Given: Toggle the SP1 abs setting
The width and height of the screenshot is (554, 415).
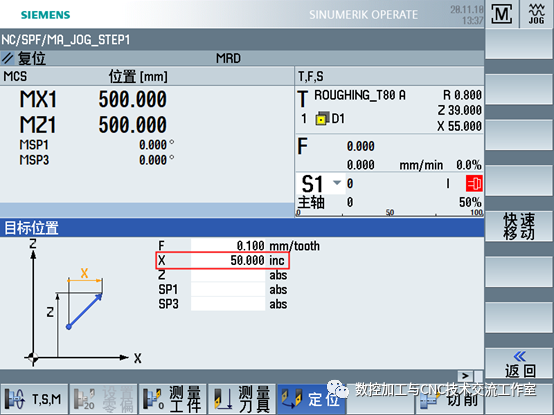Looking at the screenshot, I should [x=278, y=290].
